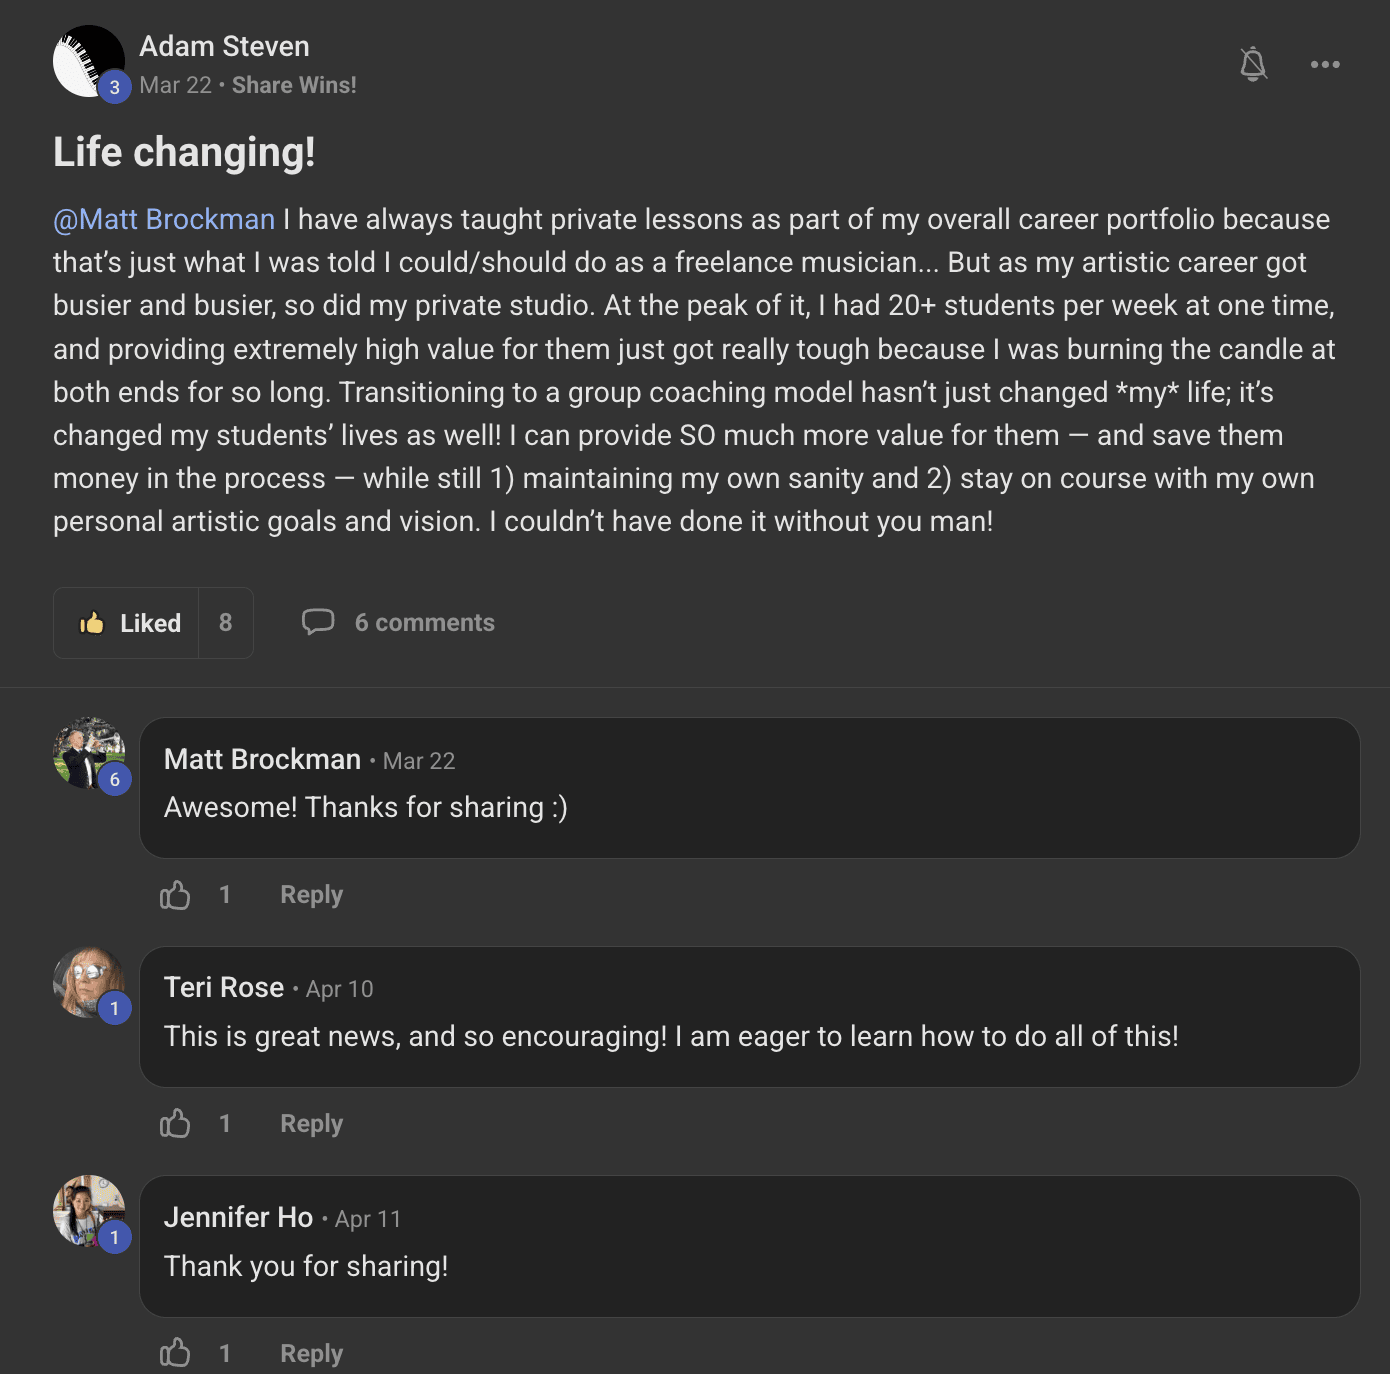Viewport: 1390px width, 1374px height.
Task: Reply to Teri Rose's comment
Action: click(311, 1124)
